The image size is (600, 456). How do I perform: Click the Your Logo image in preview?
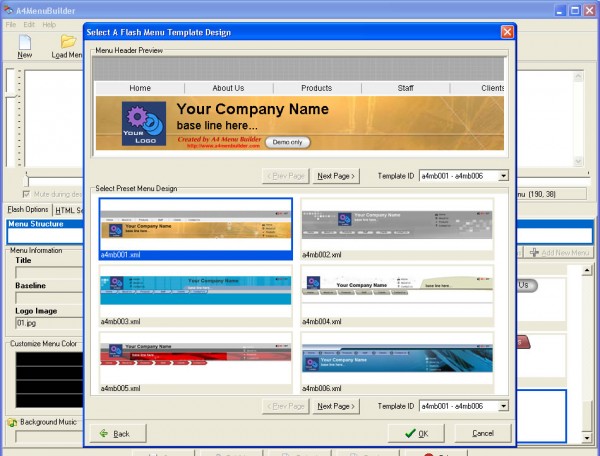click(x=144, y=124)
